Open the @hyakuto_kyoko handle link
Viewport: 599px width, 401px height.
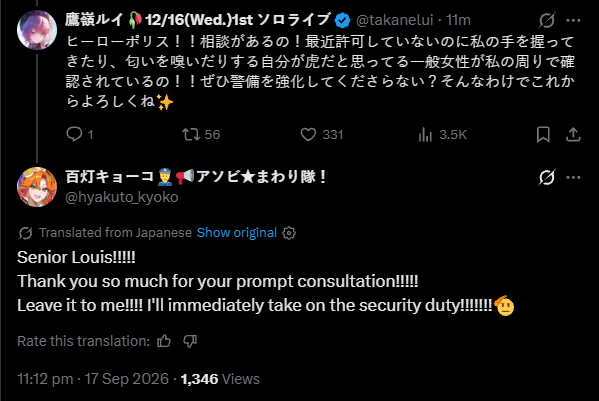[122, 197]
